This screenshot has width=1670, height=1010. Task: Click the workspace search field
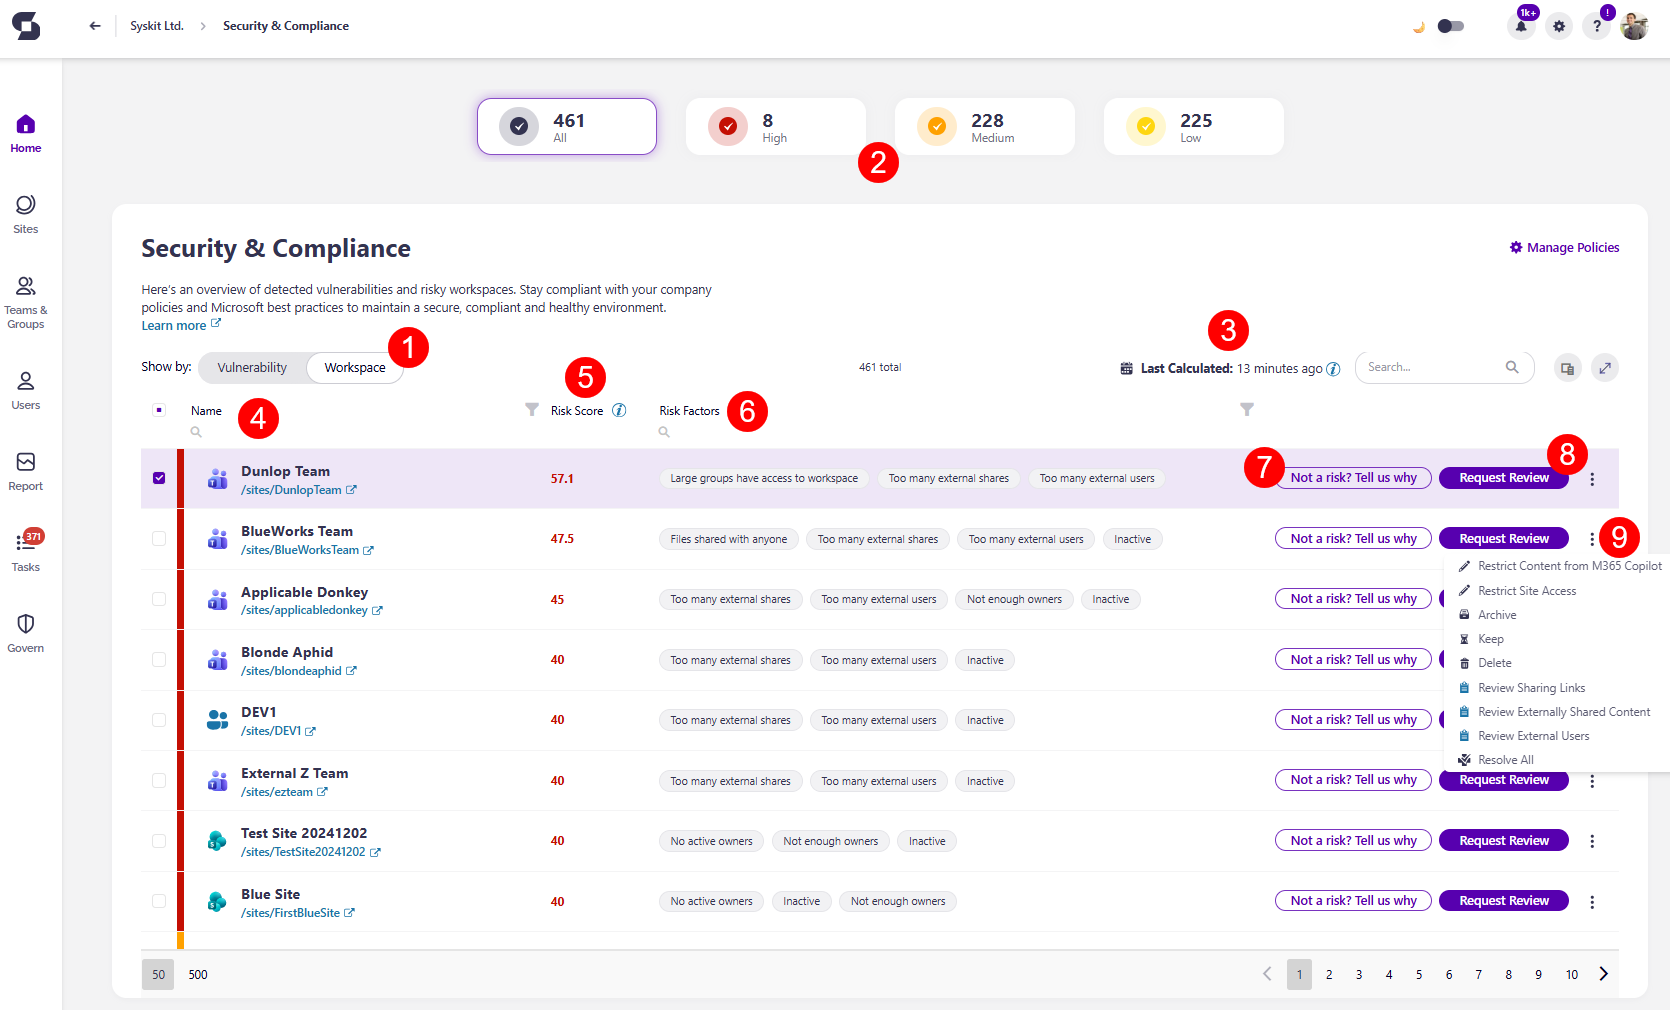pos(1434,368)
